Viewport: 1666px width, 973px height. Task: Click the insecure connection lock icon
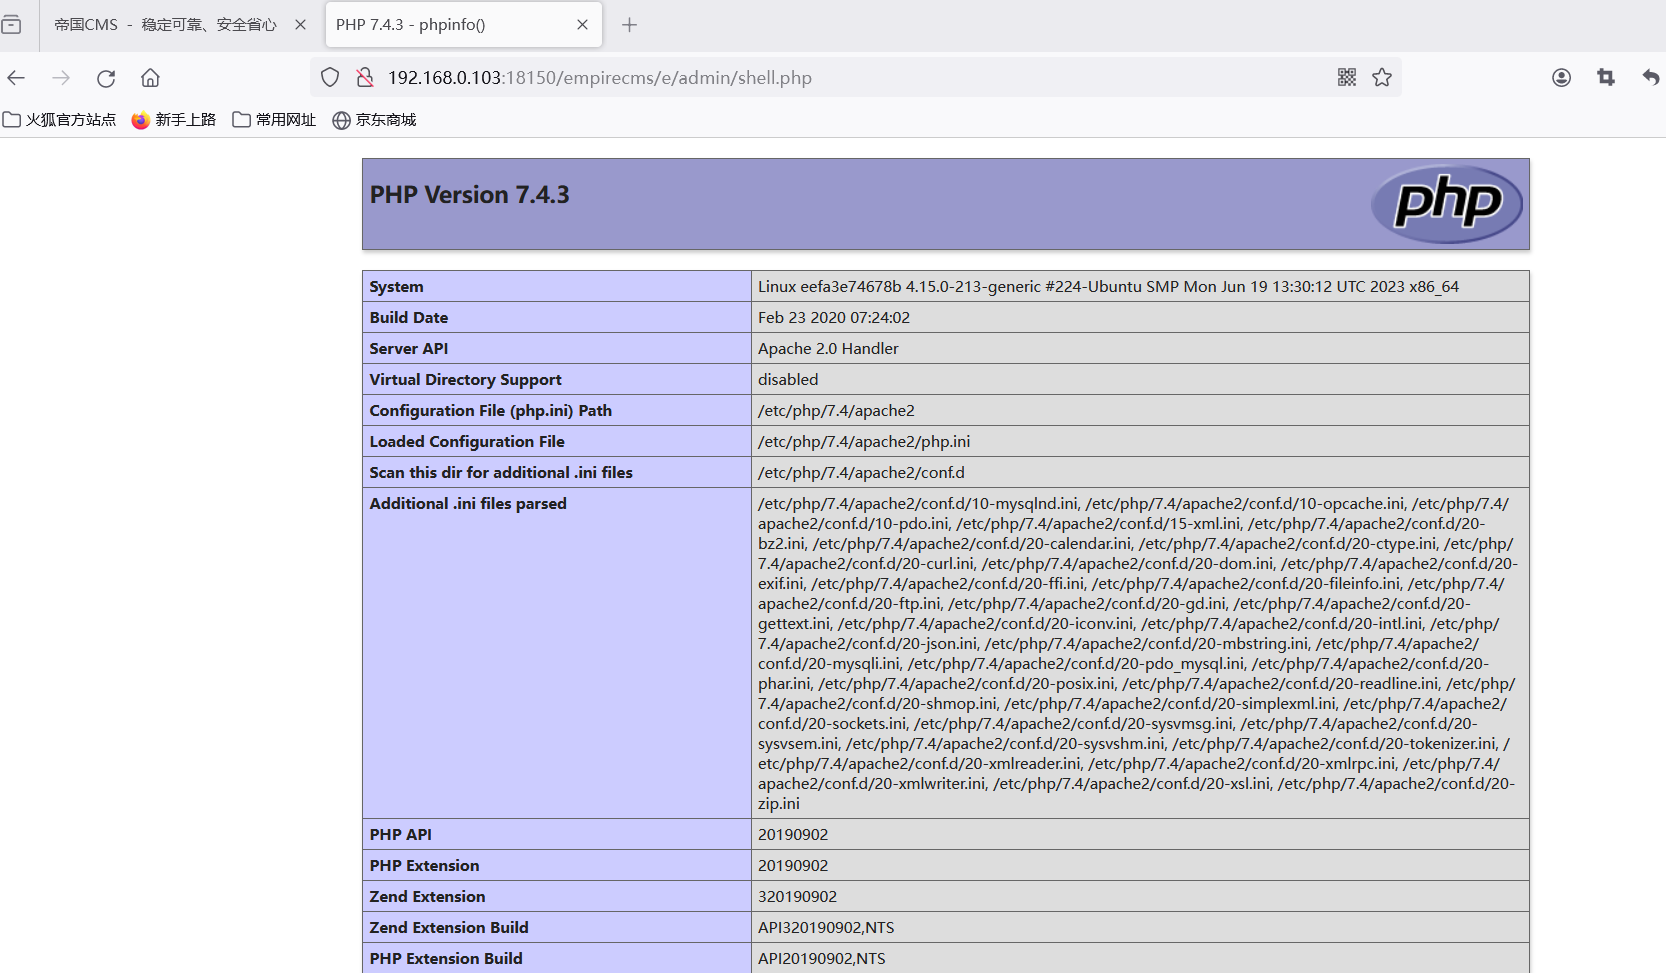365,77
